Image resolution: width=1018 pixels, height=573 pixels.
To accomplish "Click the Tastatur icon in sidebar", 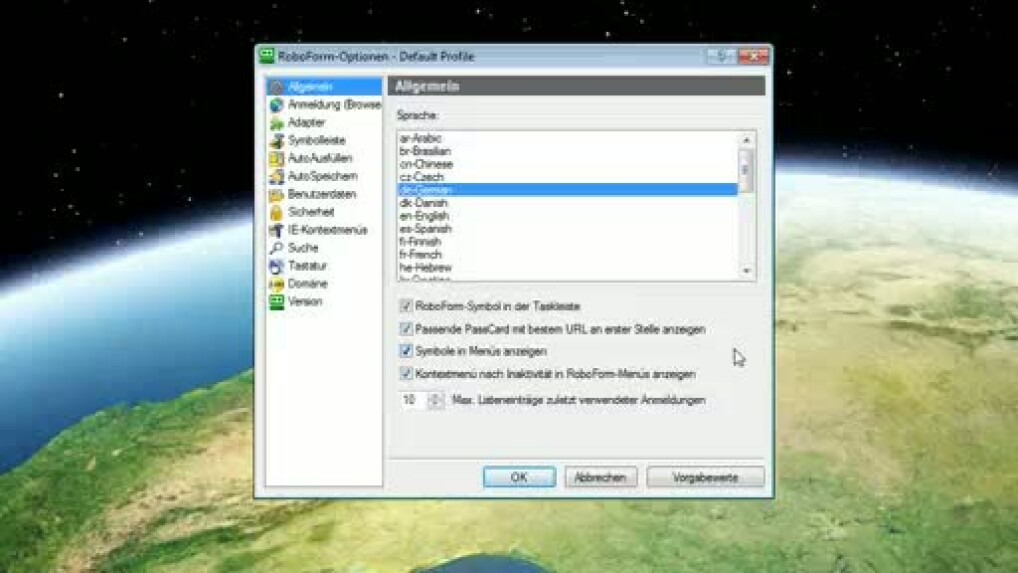I will point(276,266).
